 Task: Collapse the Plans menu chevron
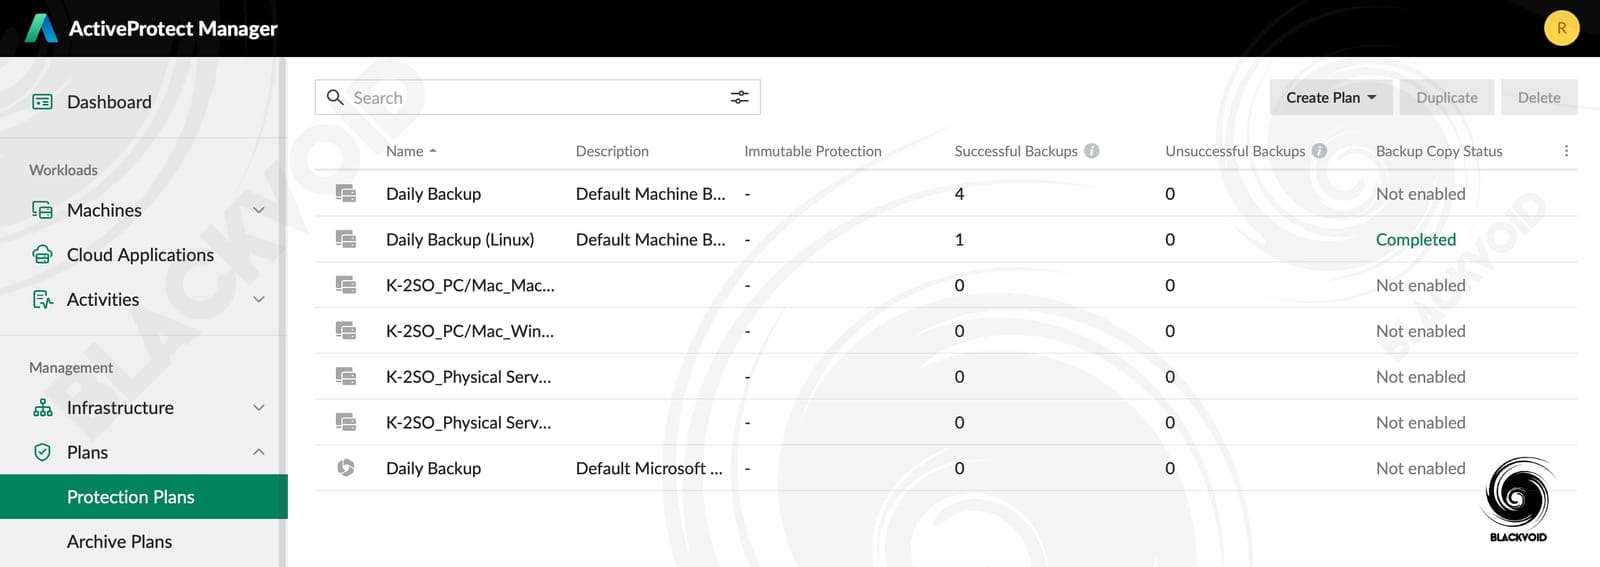(259, 452)
